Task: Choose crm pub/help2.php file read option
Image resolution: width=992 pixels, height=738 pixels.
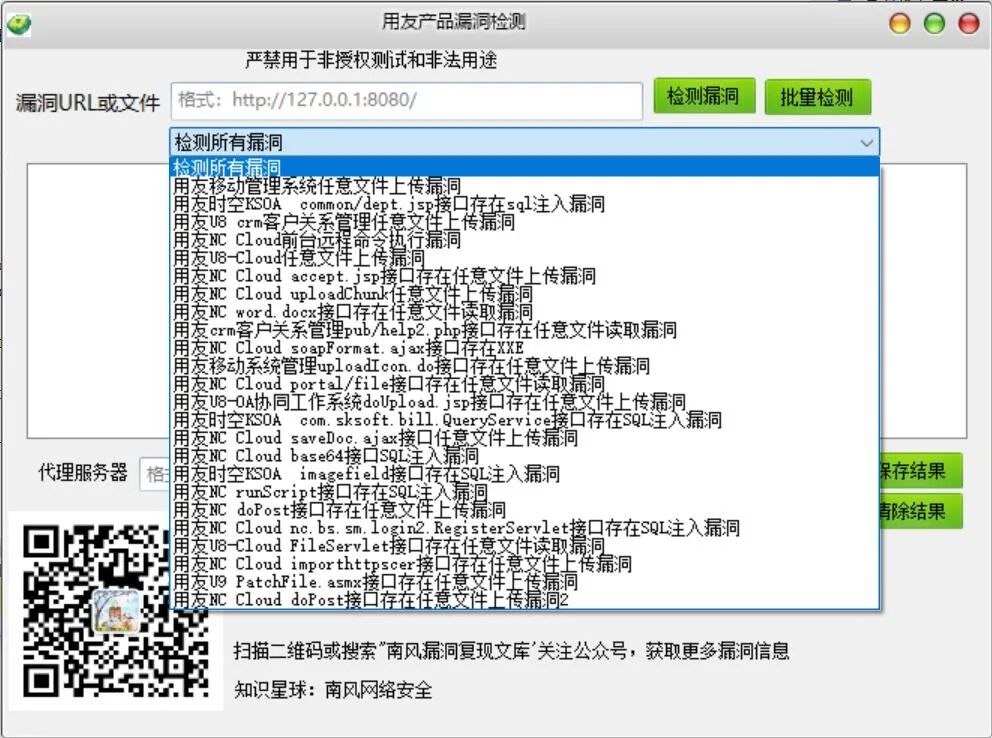Action: point(524,329)
